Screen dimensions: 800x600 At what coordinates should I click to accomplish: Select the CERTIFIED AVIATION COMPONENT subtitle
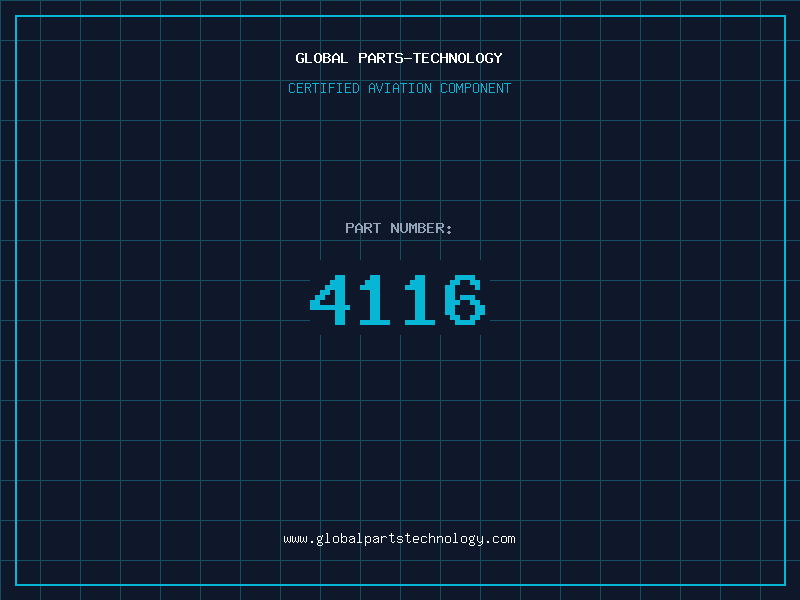(399, 88)
